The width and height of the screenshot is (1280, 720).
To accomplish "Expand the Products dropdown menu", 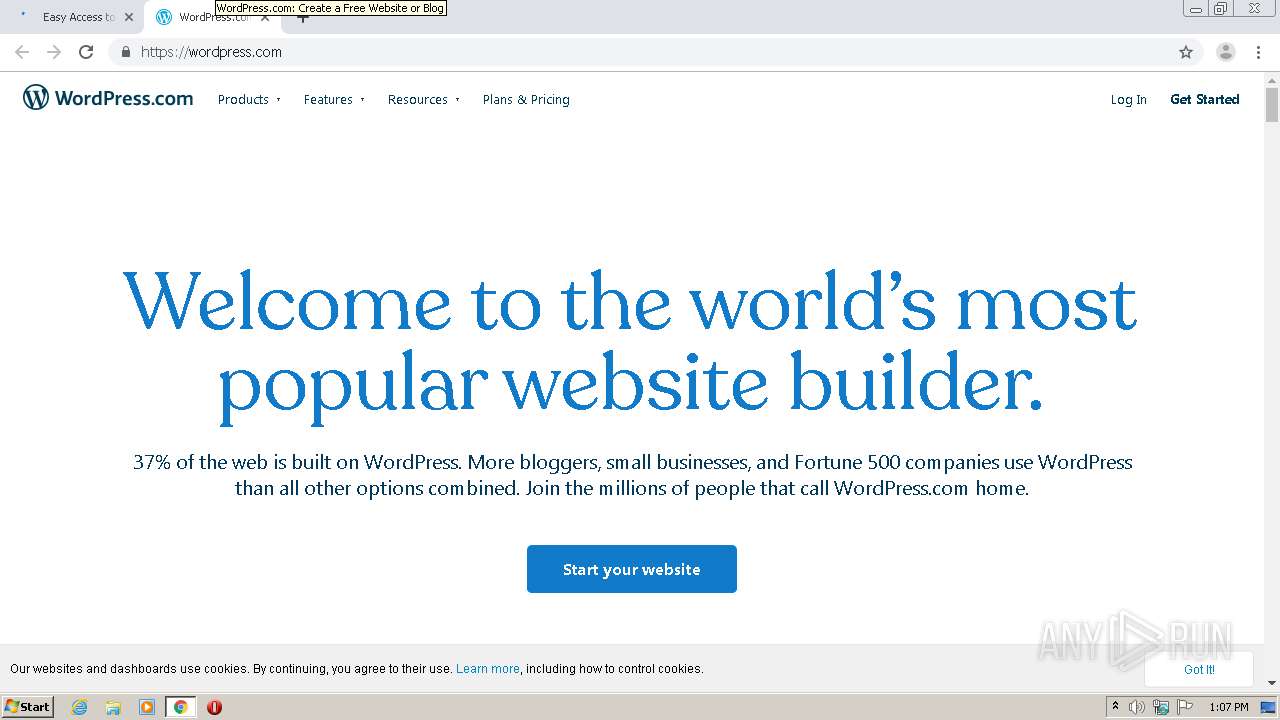I will pyautogui.click(x=249, y=99).
